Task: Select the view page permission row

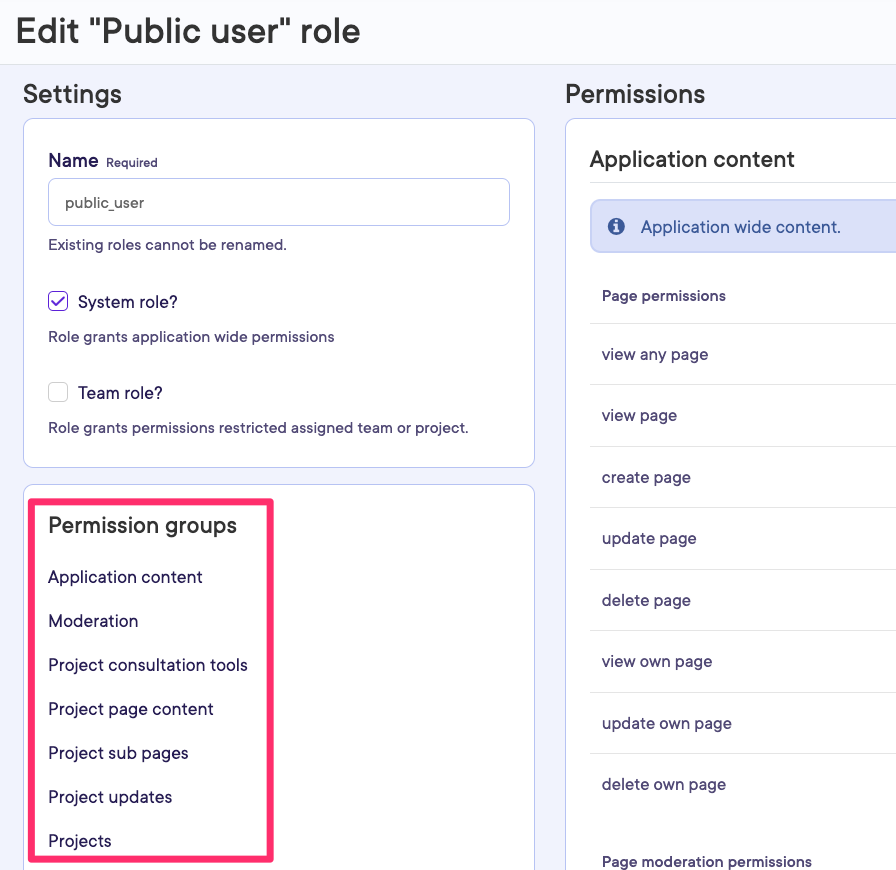Action: (x=639, y=416)
